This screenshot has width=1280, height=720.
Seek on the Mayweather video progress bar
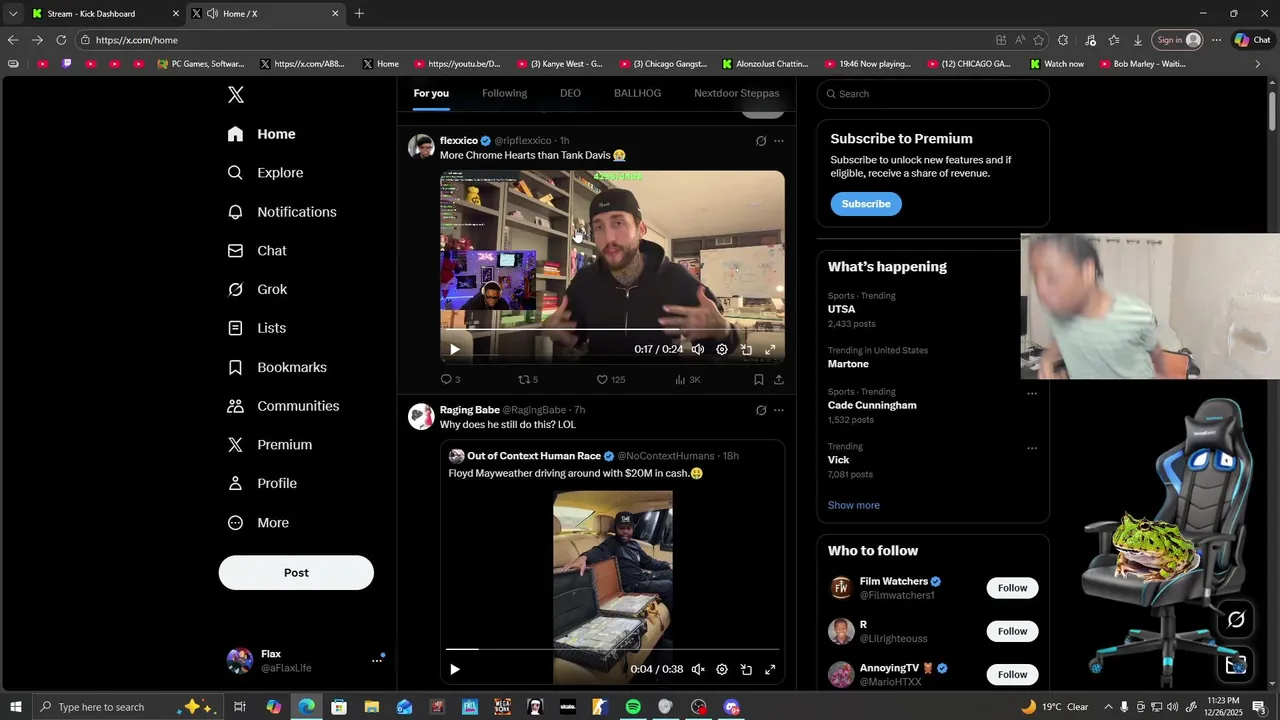(612, 649)
